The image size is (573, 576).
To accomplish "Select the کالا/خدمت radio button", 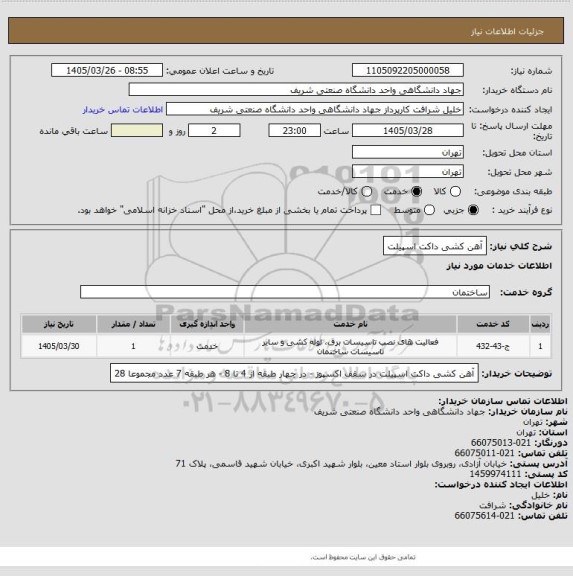I will [x=366, y=191].
